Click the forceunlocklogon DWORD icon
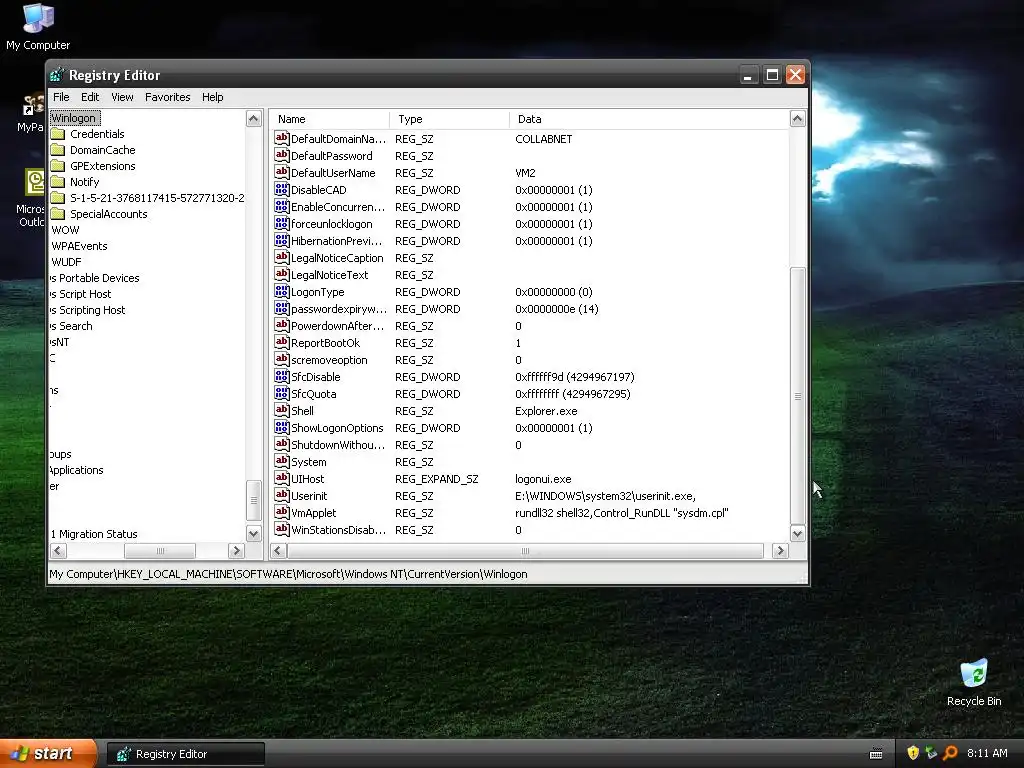Screen dimensions: 1024x768 point(281,223)
